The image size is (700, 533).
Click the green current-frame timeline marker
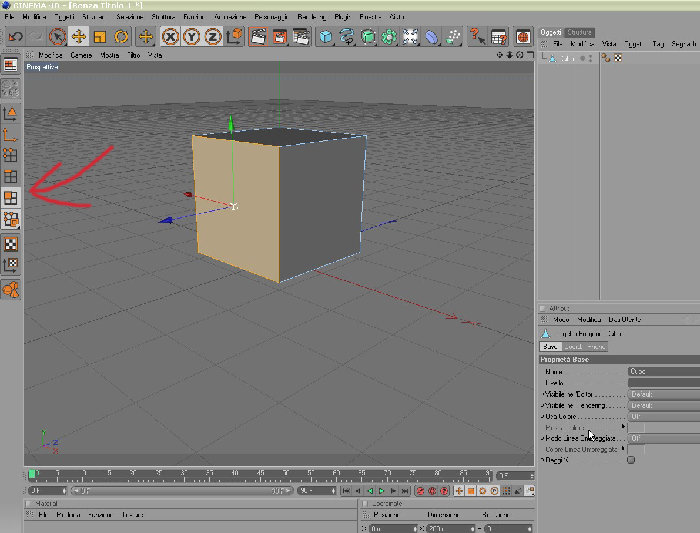(x=32, y=474)
